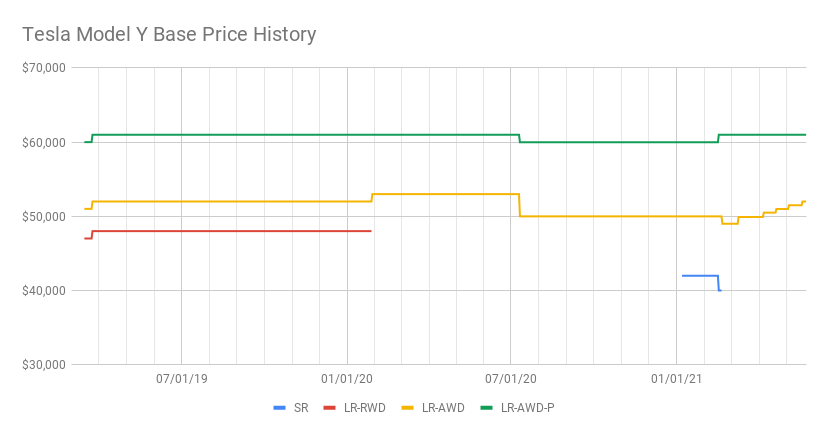The width and height of the screenshot is (828, 437).
Task: Click the $70,000 y-axis label
Action: pos(45,68)
